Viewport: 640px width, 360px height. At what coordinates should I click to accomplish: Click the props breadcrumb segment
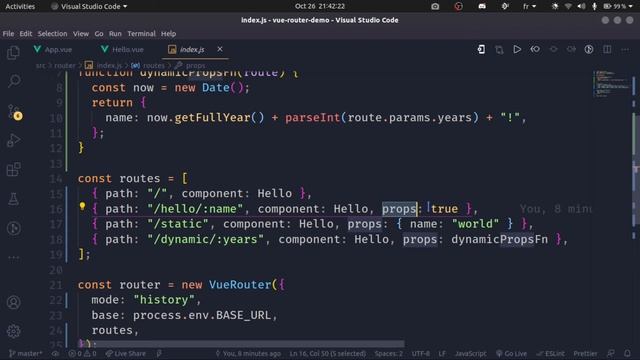(190, 65)
